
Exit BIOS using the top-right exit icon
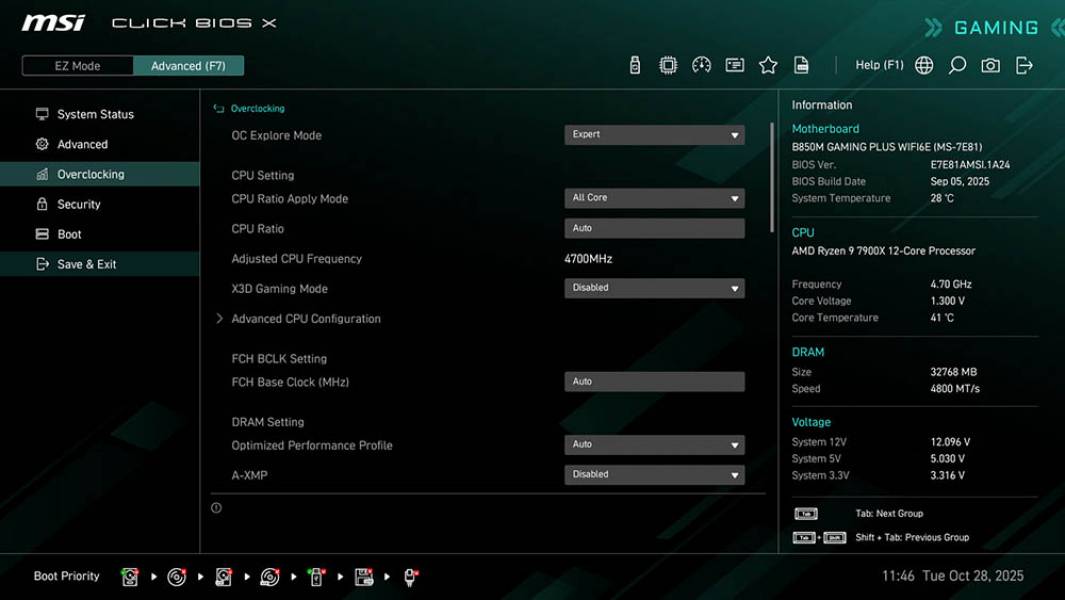[x=1024, y=64]
